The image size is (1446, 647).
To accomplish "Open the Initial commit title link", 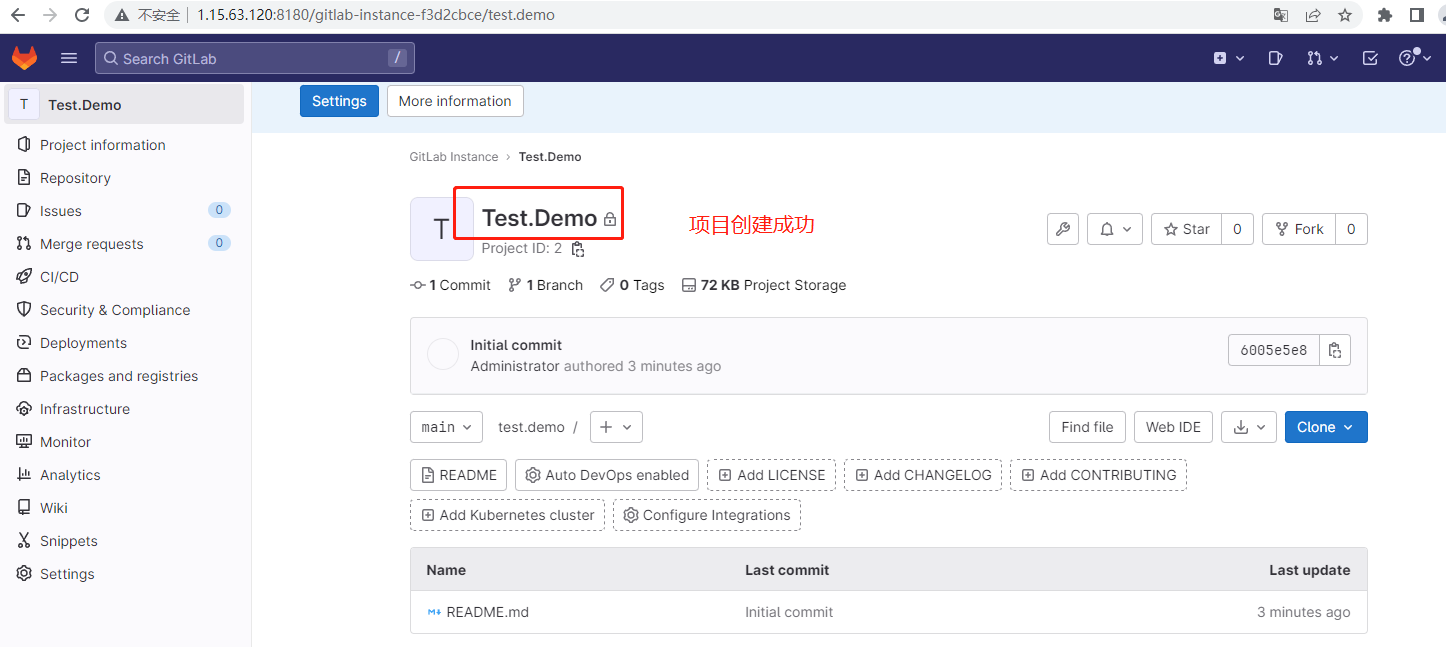I will tap(516, 345).
